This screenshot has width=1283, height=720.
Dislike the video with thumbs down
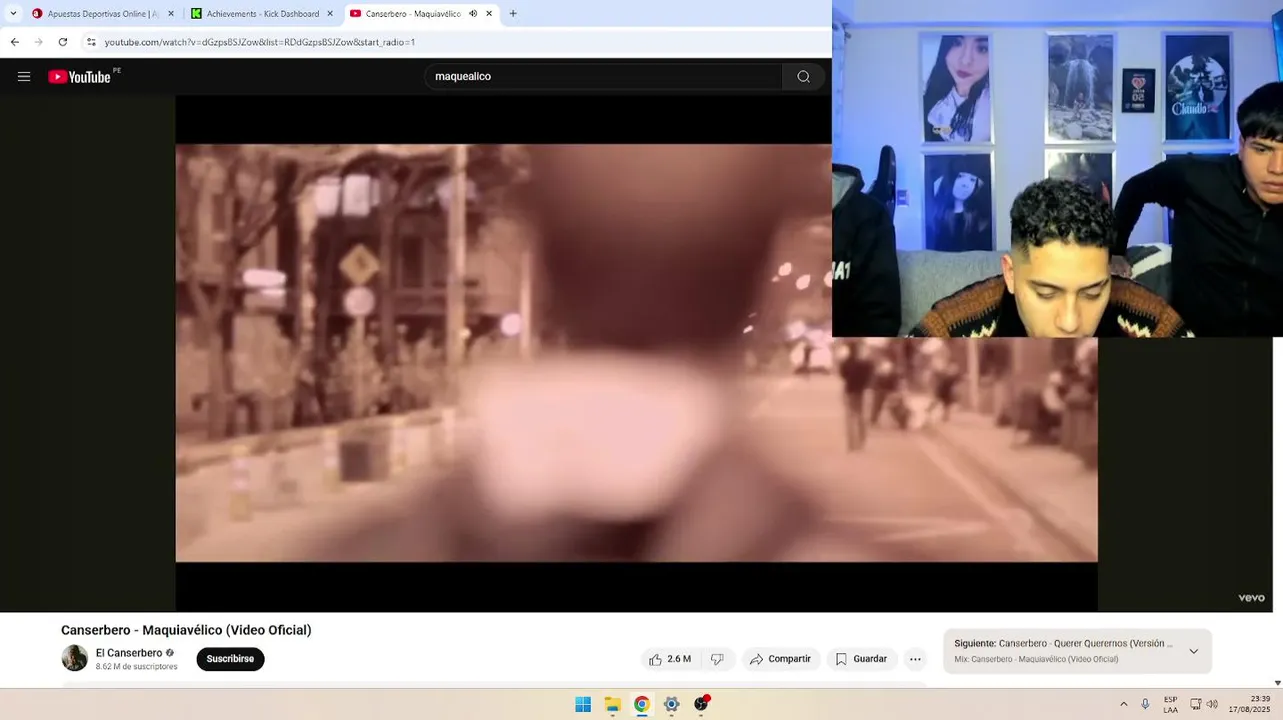717,659
